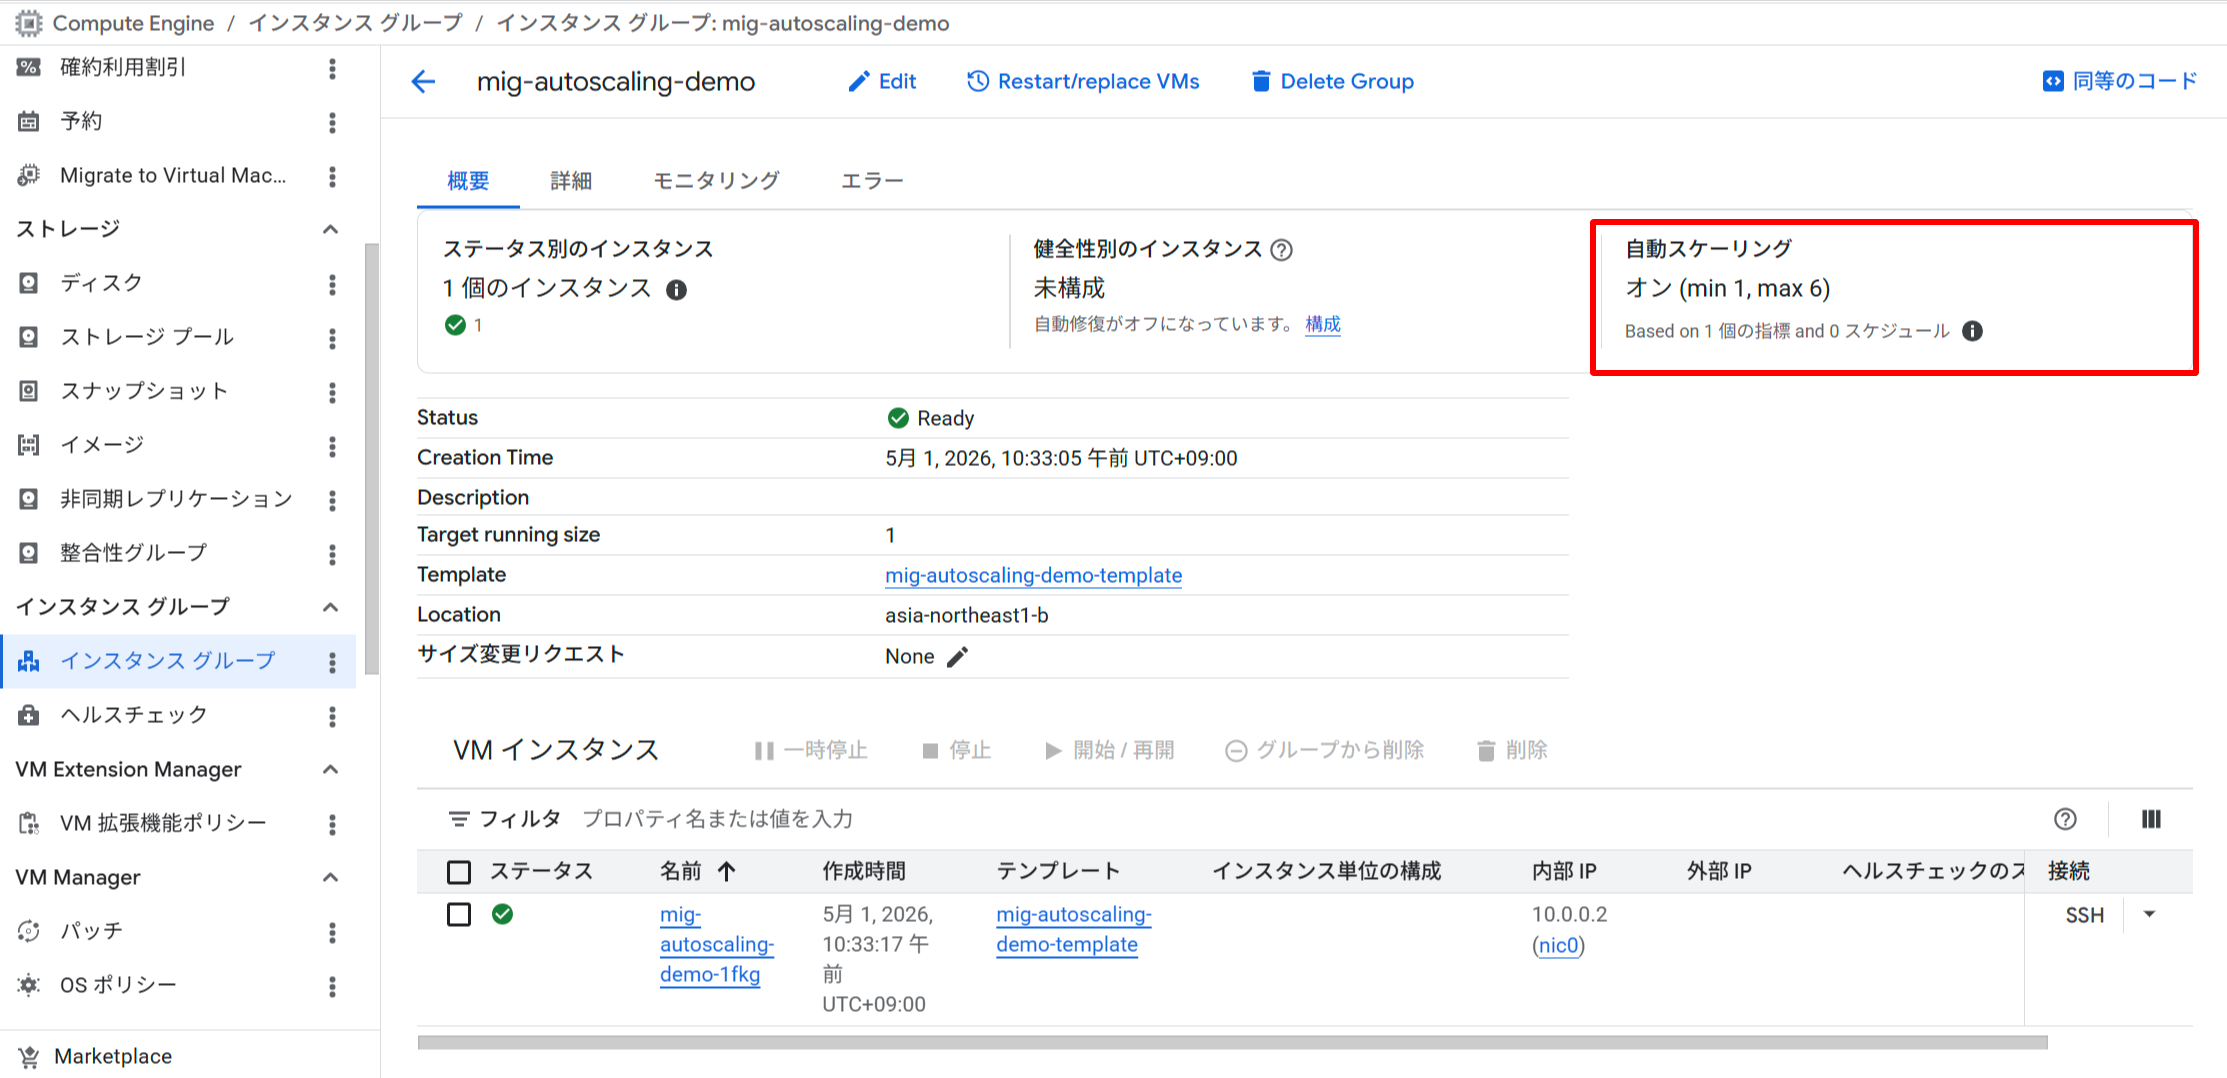Viewport: 2227px width, 1078px height.
Task: Open 確約利用割引 in sidebar
Action: click(123, 67)
